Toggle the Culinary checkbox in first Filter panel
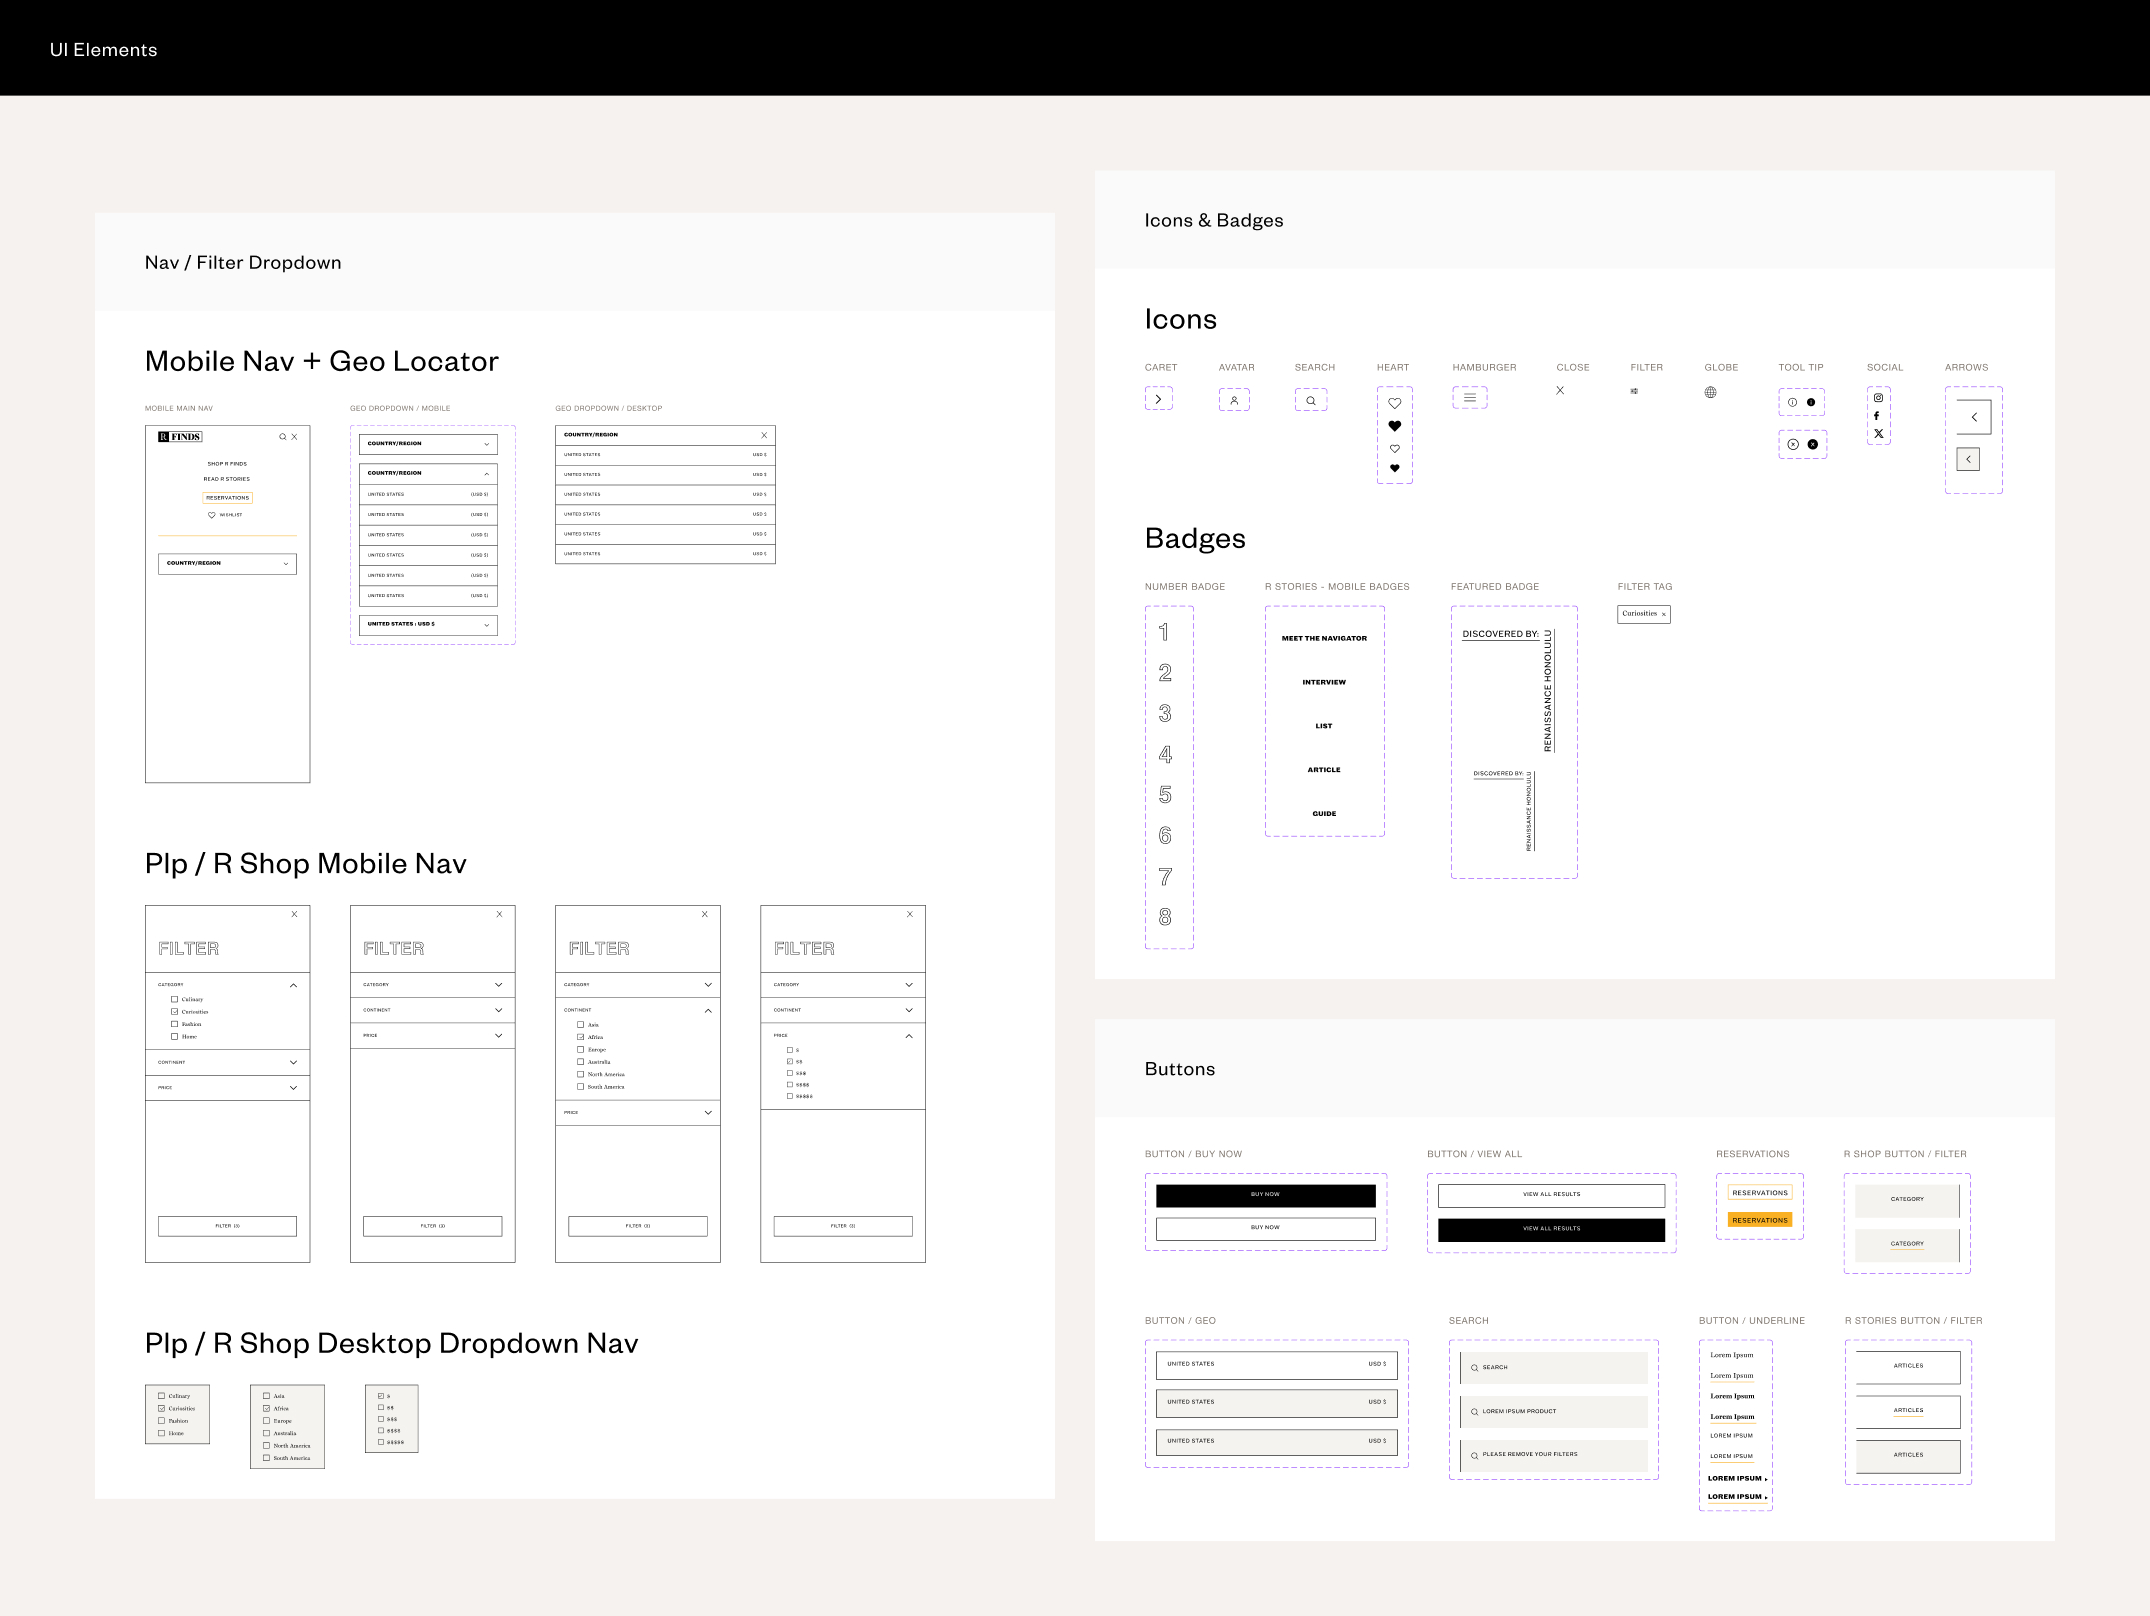The image size is (2150, 1616). click(x=174, y=999)
